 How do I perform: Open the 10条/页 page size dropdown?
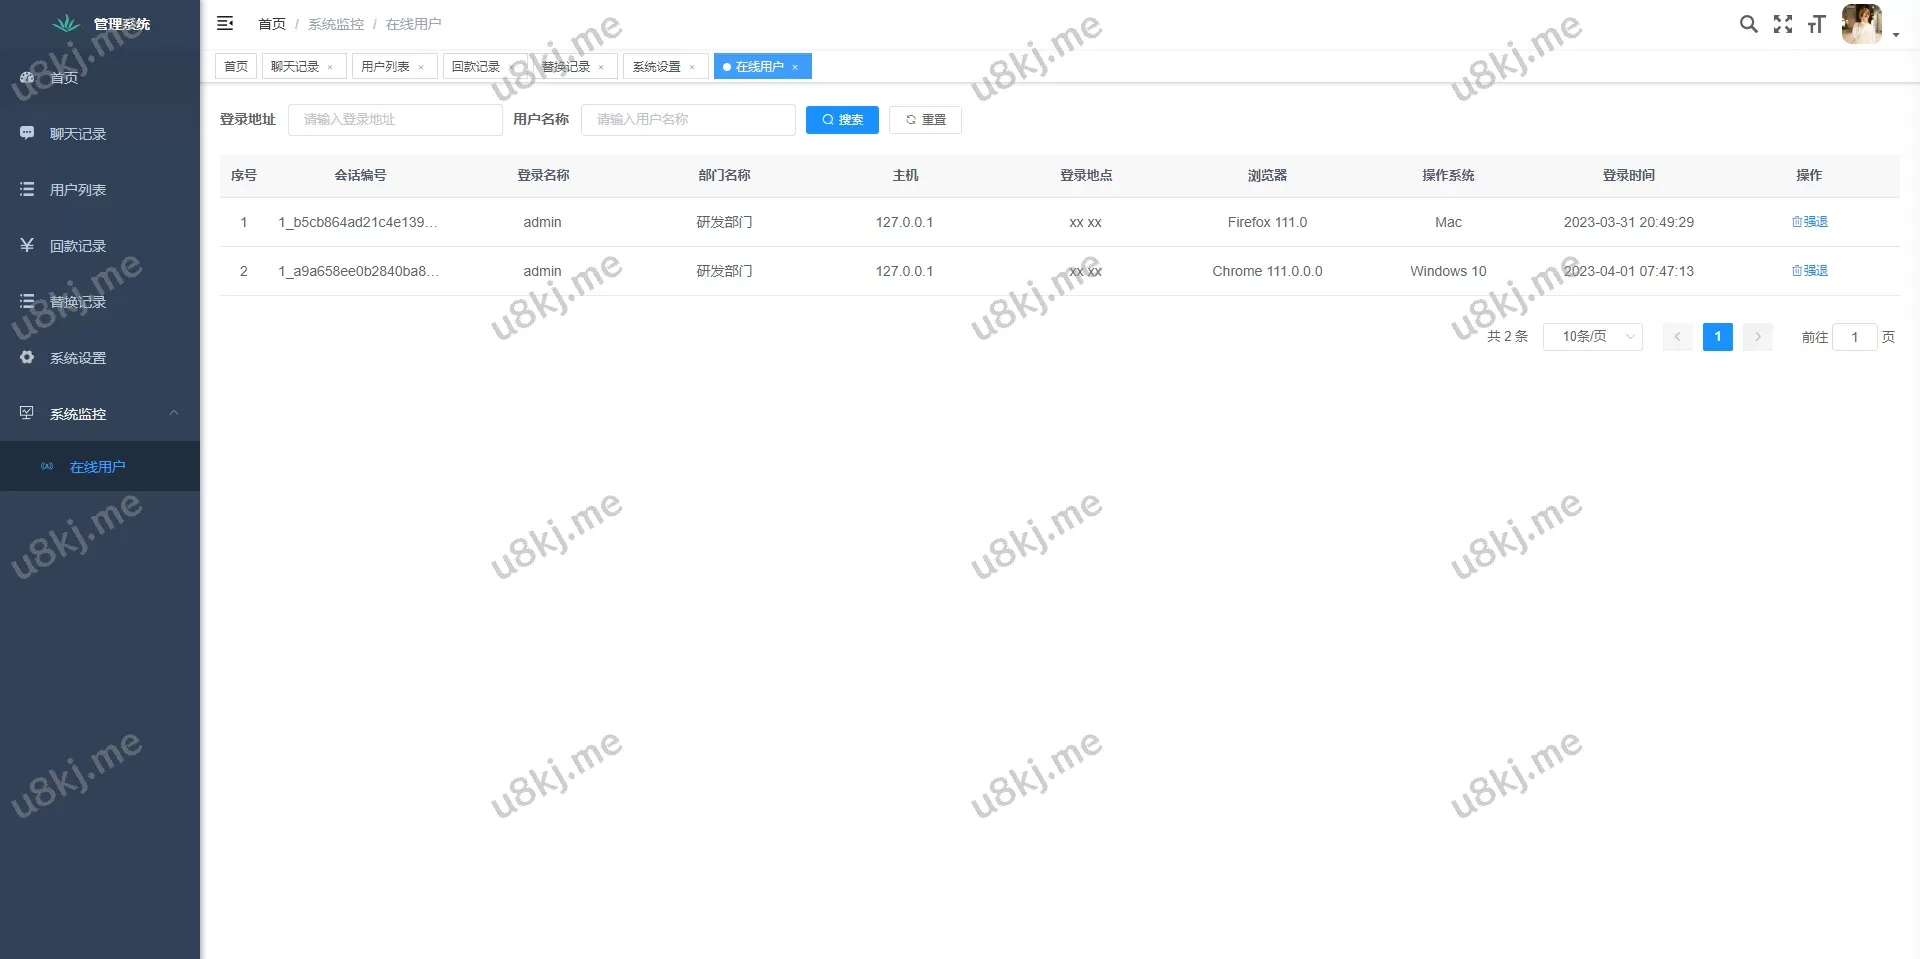1592,337
